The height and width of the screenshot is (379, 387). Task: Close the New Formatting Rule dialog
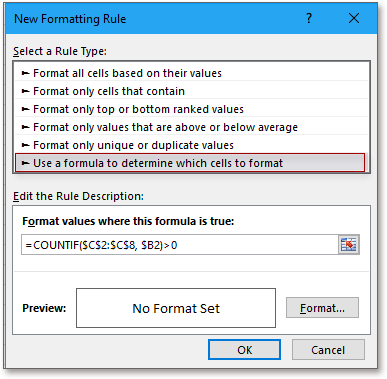point(354,18)
